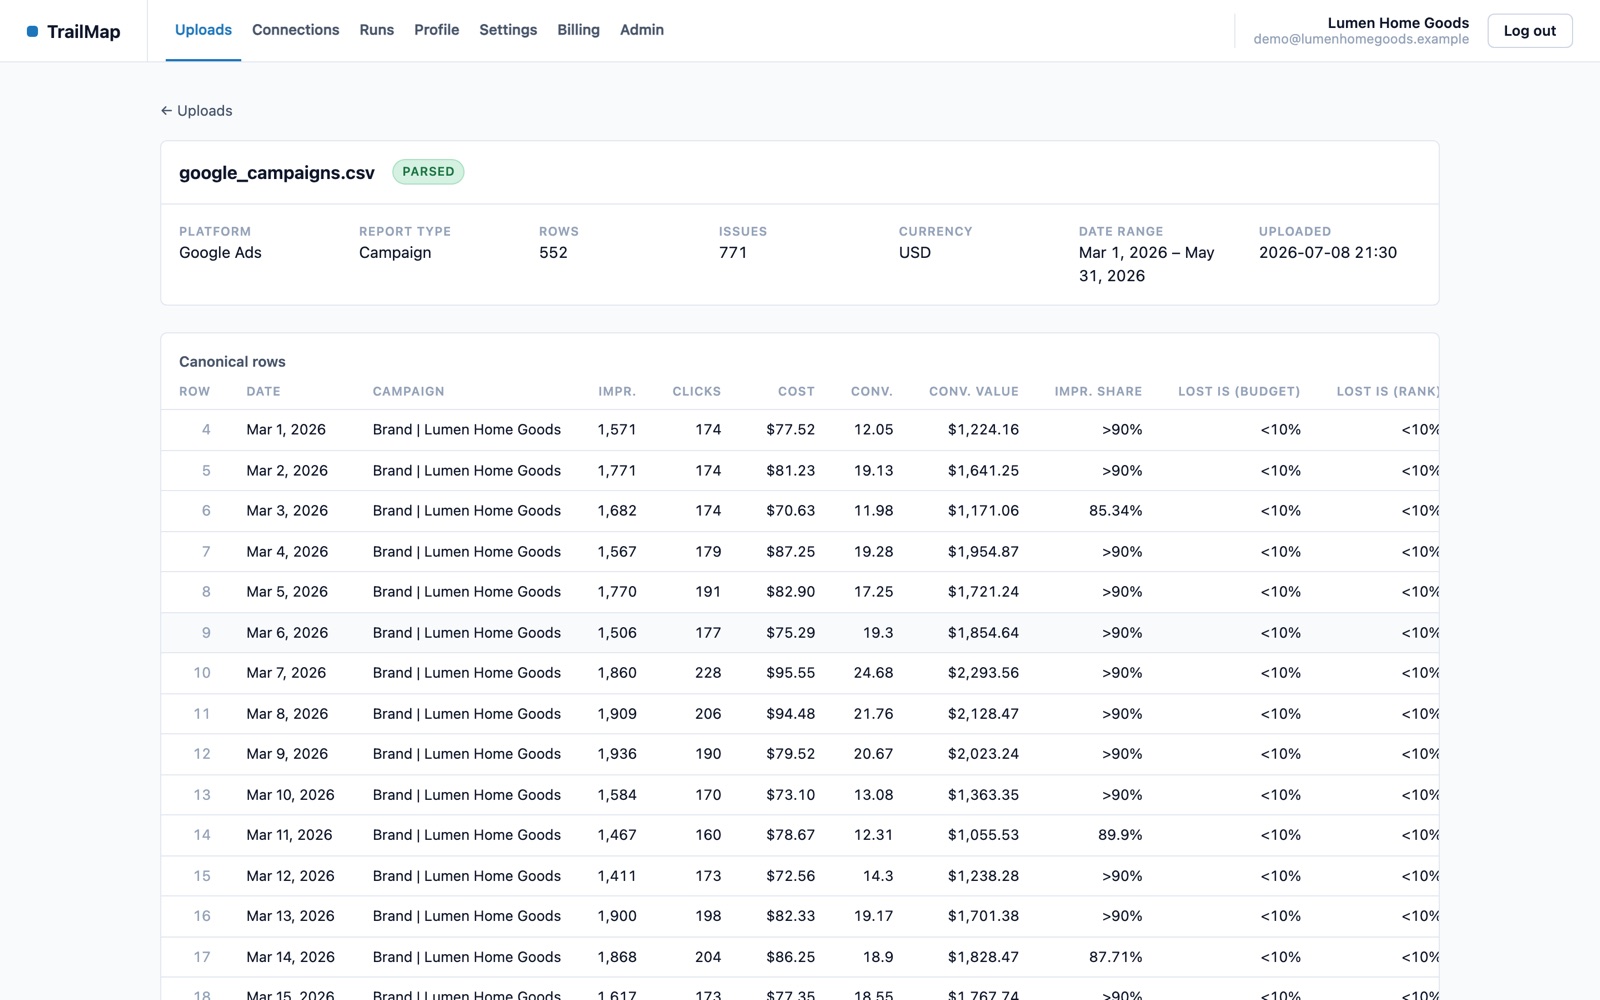Click the Google Ads platform value
Screen dimensions: 1600x1000
(220, 252)
